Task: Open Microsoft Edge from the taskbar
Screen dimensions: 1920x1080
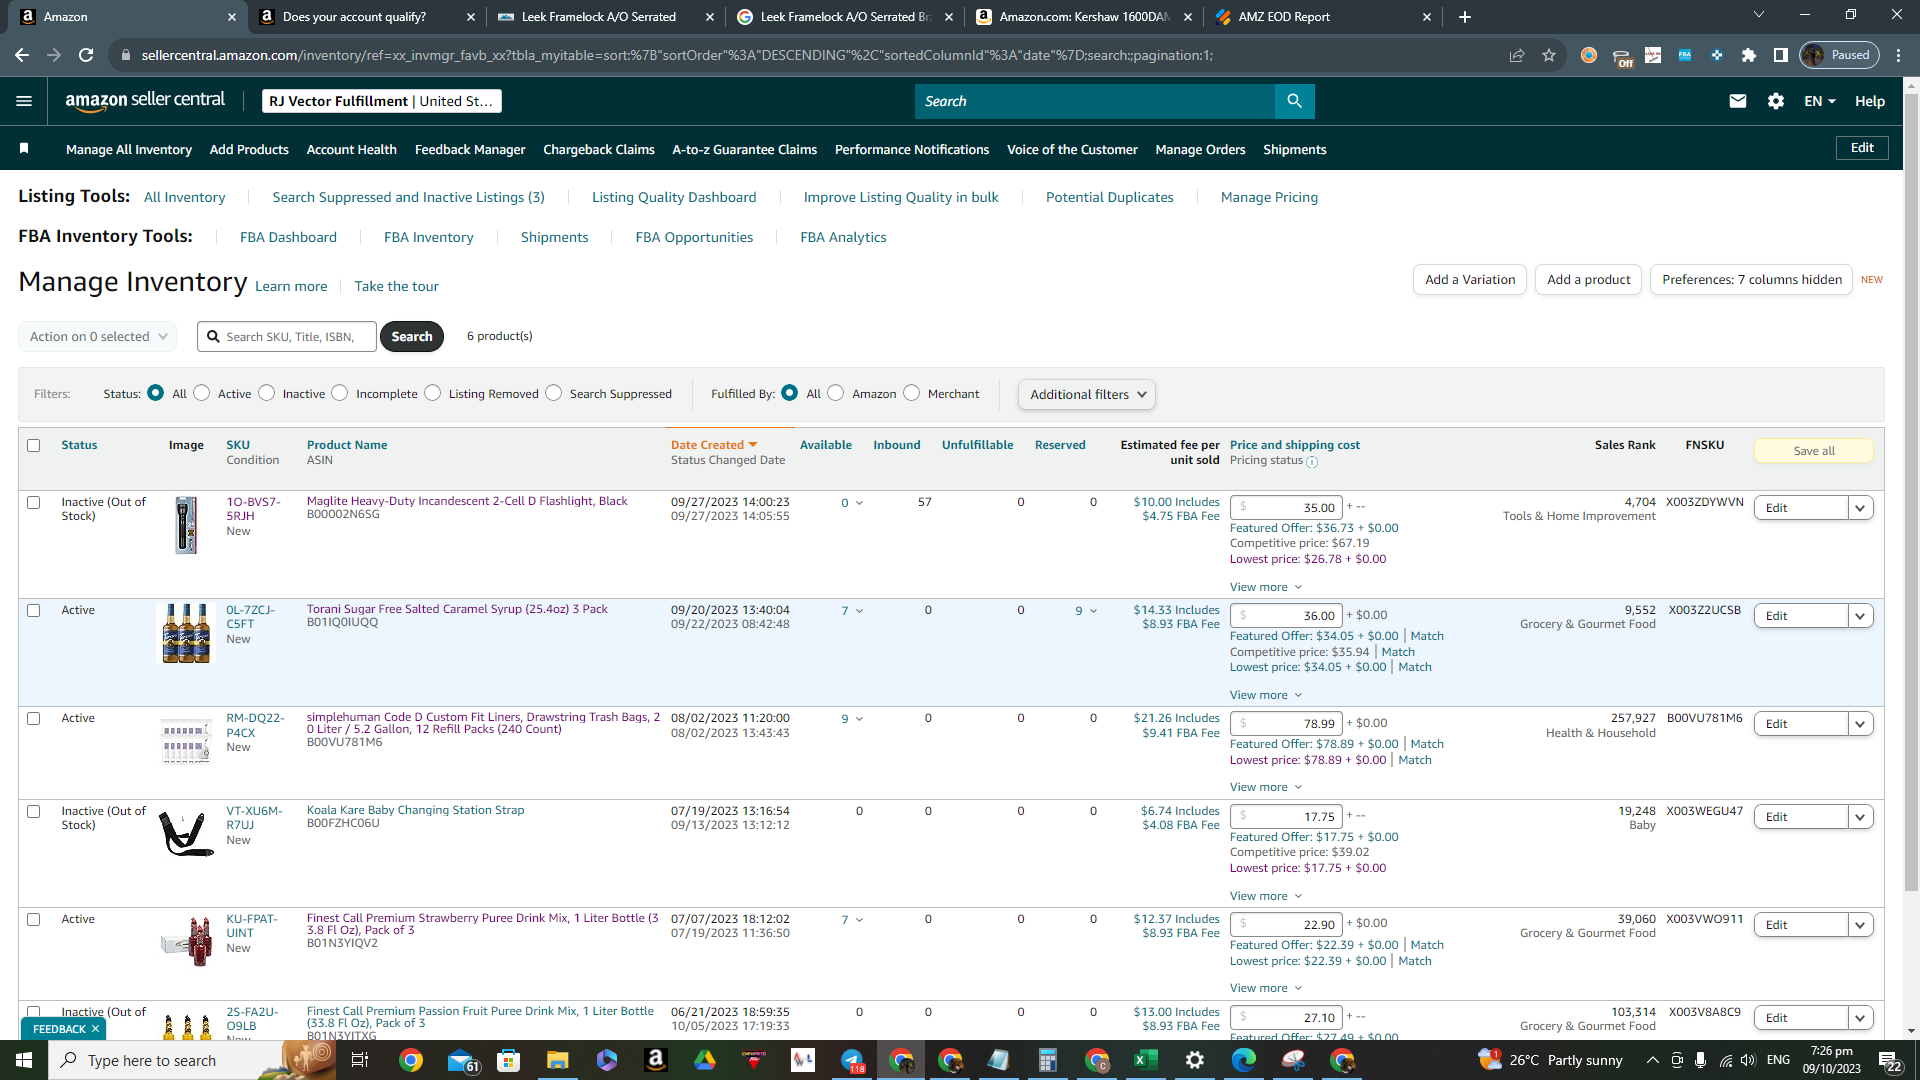Action: 1244,1060
